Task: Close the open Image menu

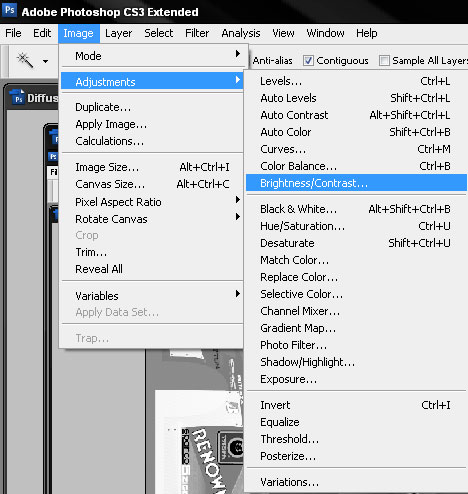Action: [79, 33]
